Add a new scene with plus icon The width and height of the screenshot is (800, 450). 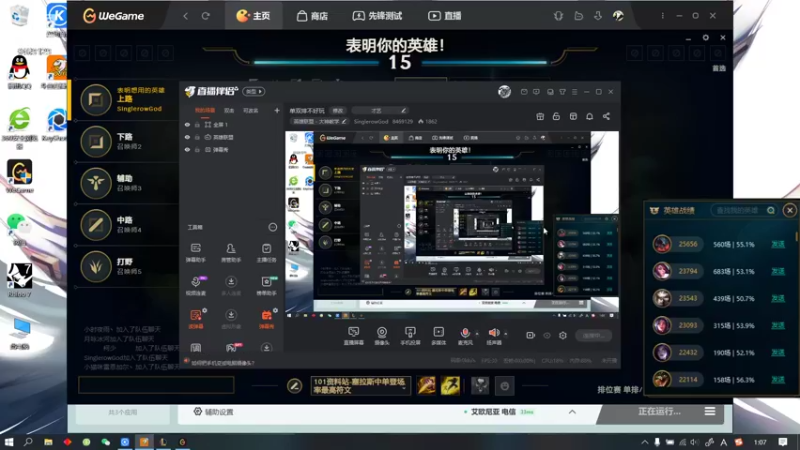(277, 110)
